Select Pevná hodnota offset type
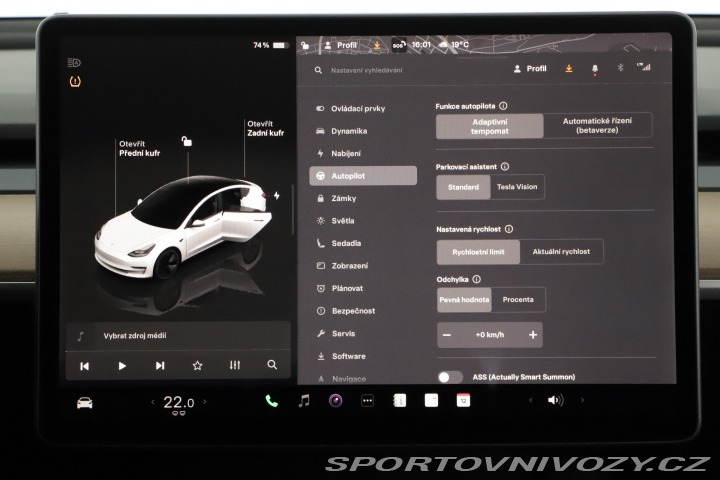 pos(464,300)
